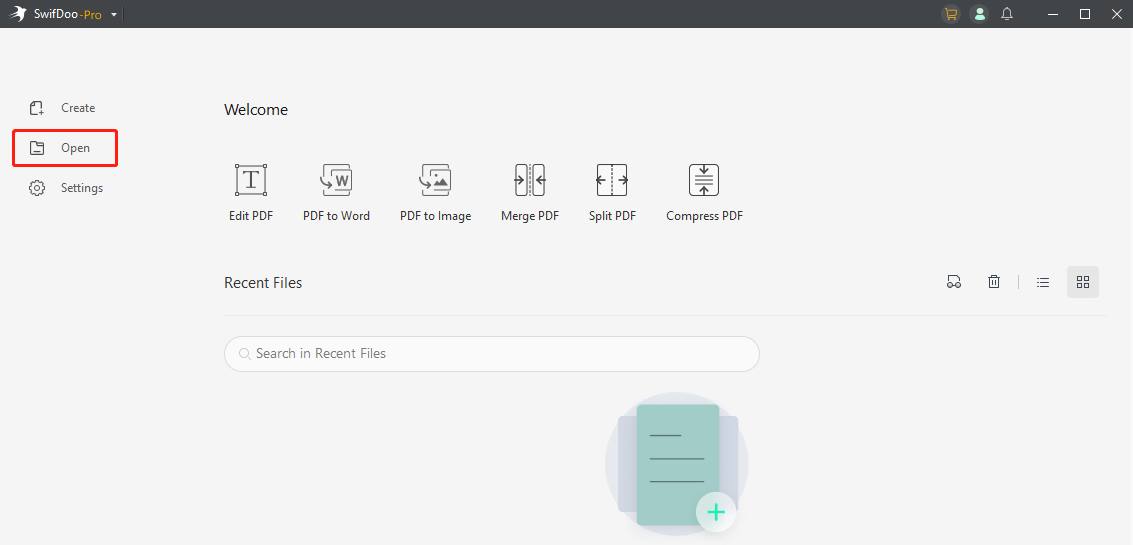The image size is (1133, 545).
Task: Select Open in the sidebar
Action: point(65,148)
